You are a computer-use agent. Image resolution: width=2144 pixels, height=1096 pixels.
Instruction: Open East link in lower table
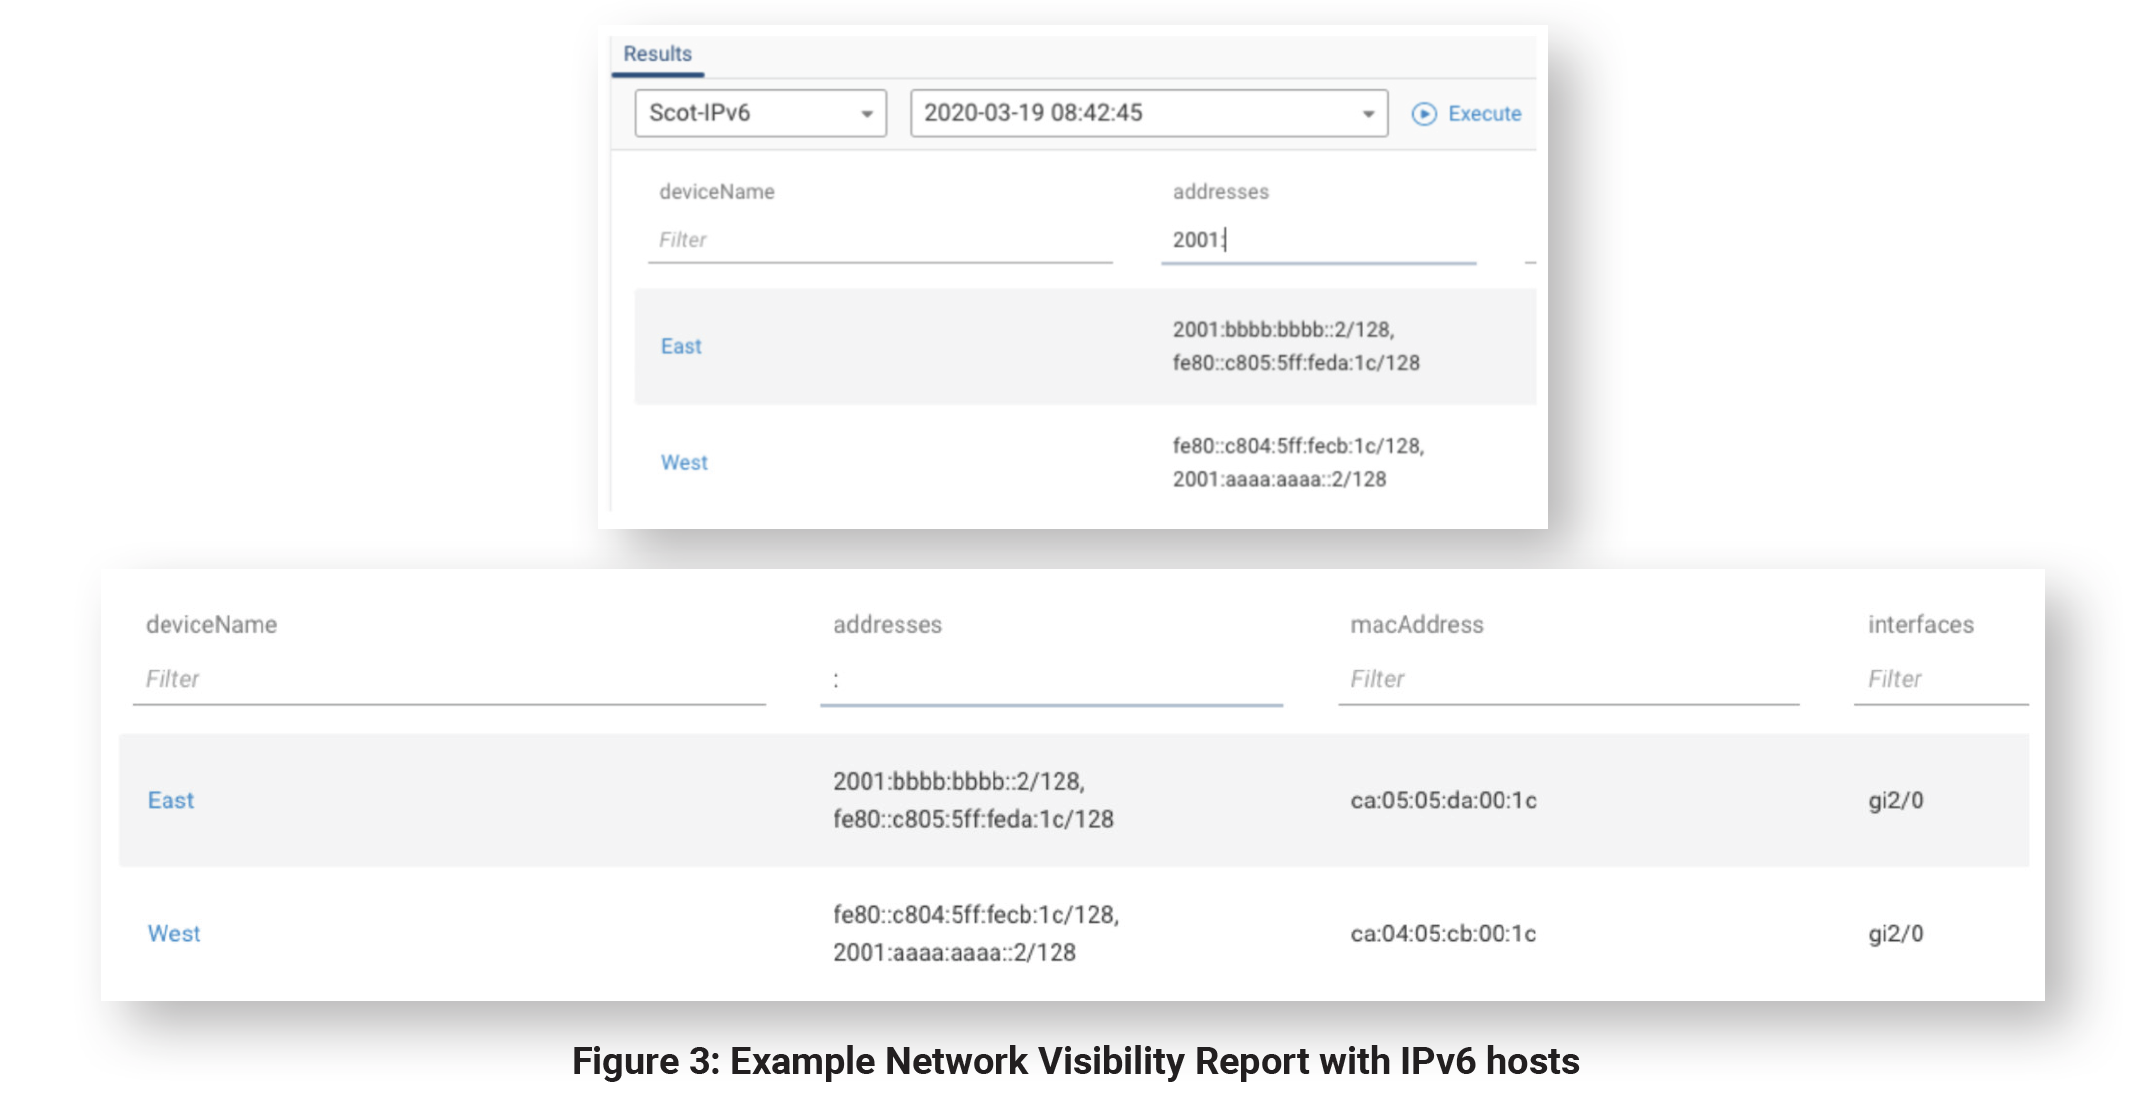(171, 800)
